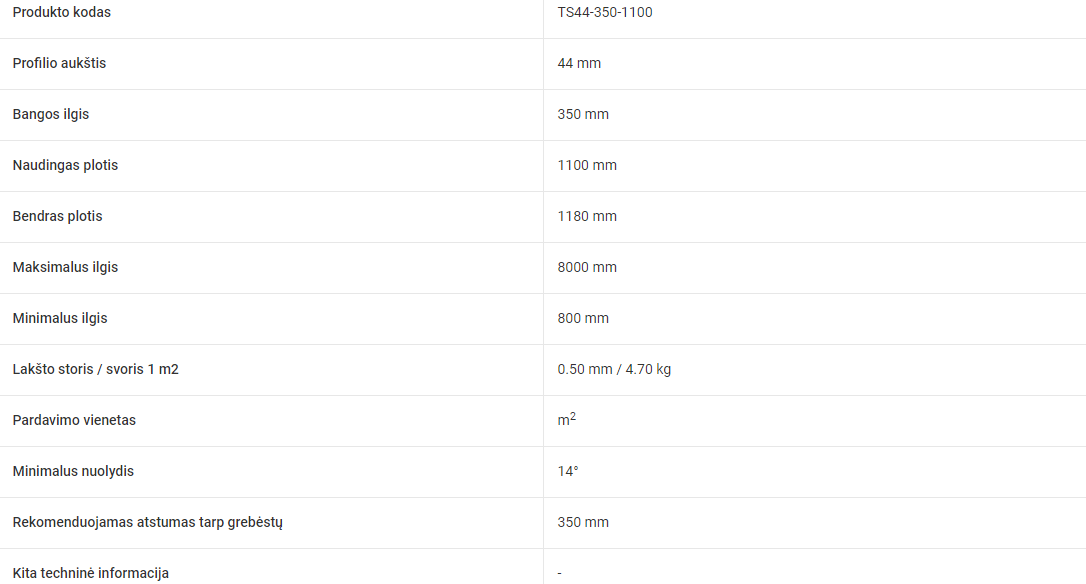Click the Maksimalus ilgis label

65,267
